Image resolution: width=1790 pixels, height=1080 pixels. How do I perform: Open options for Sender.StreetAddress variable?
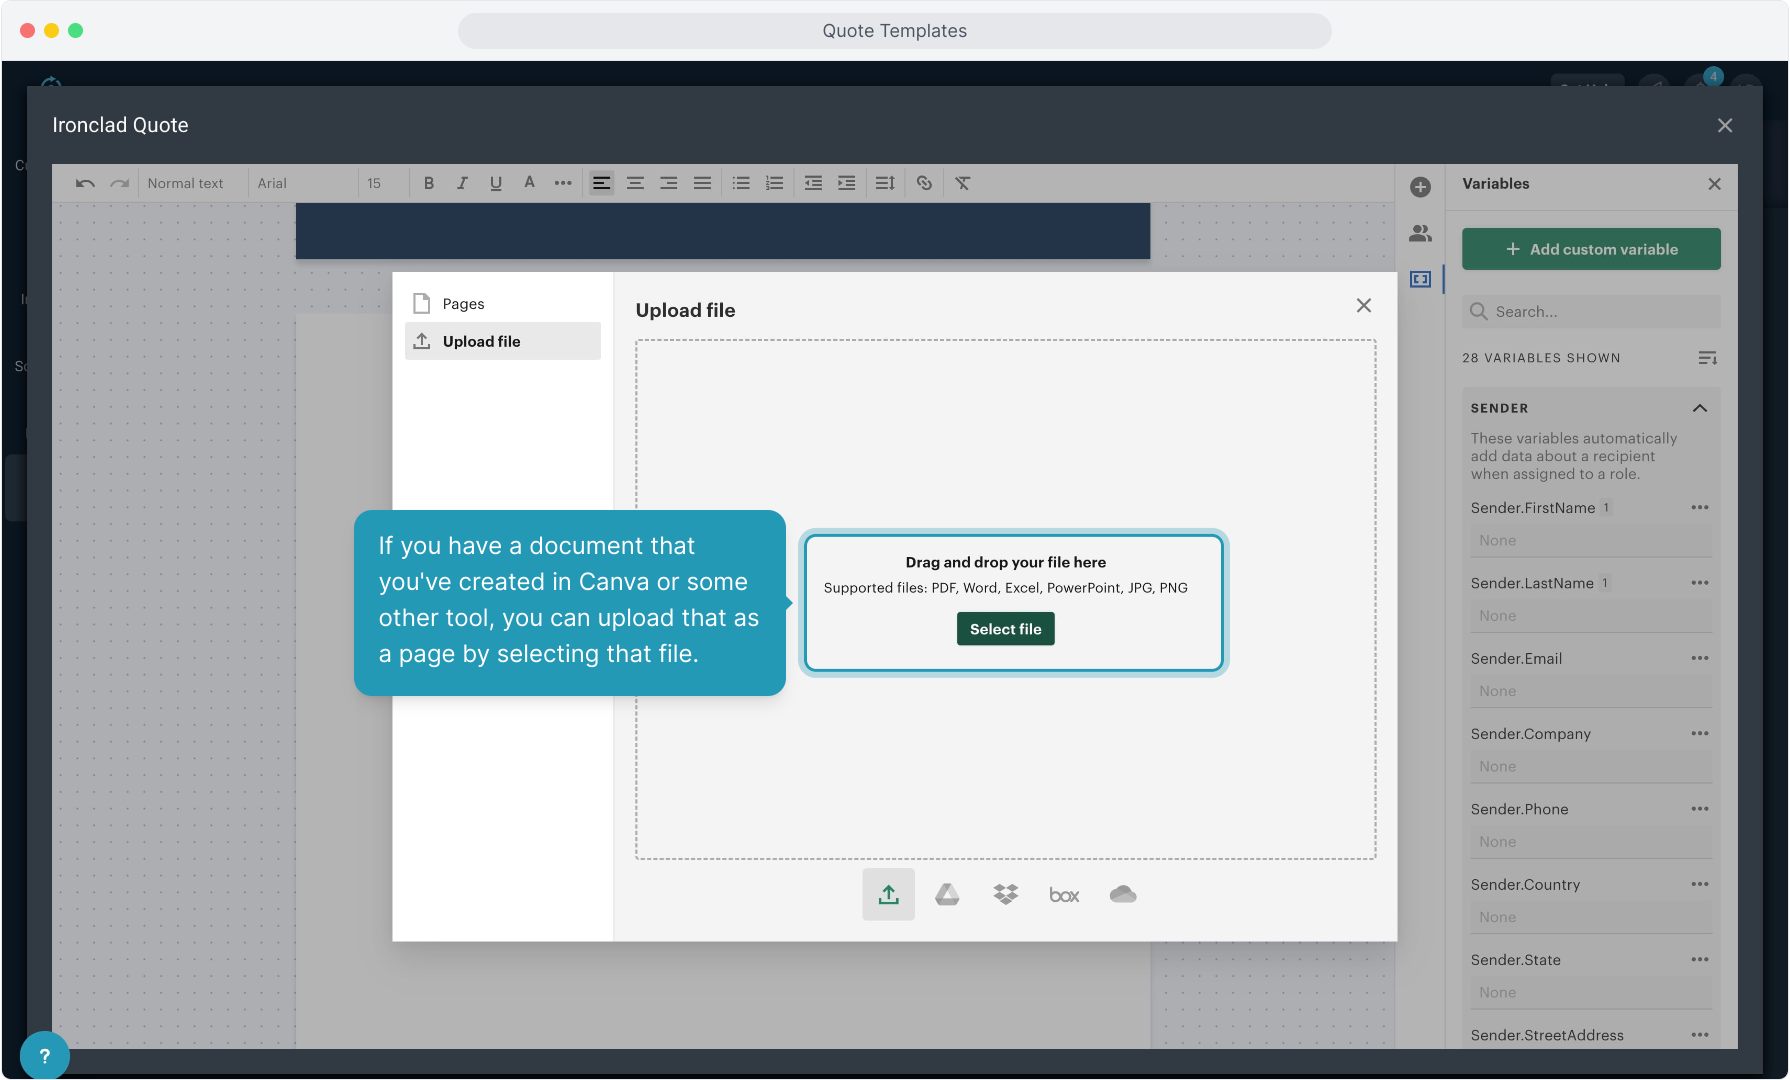(1699, 1035)
